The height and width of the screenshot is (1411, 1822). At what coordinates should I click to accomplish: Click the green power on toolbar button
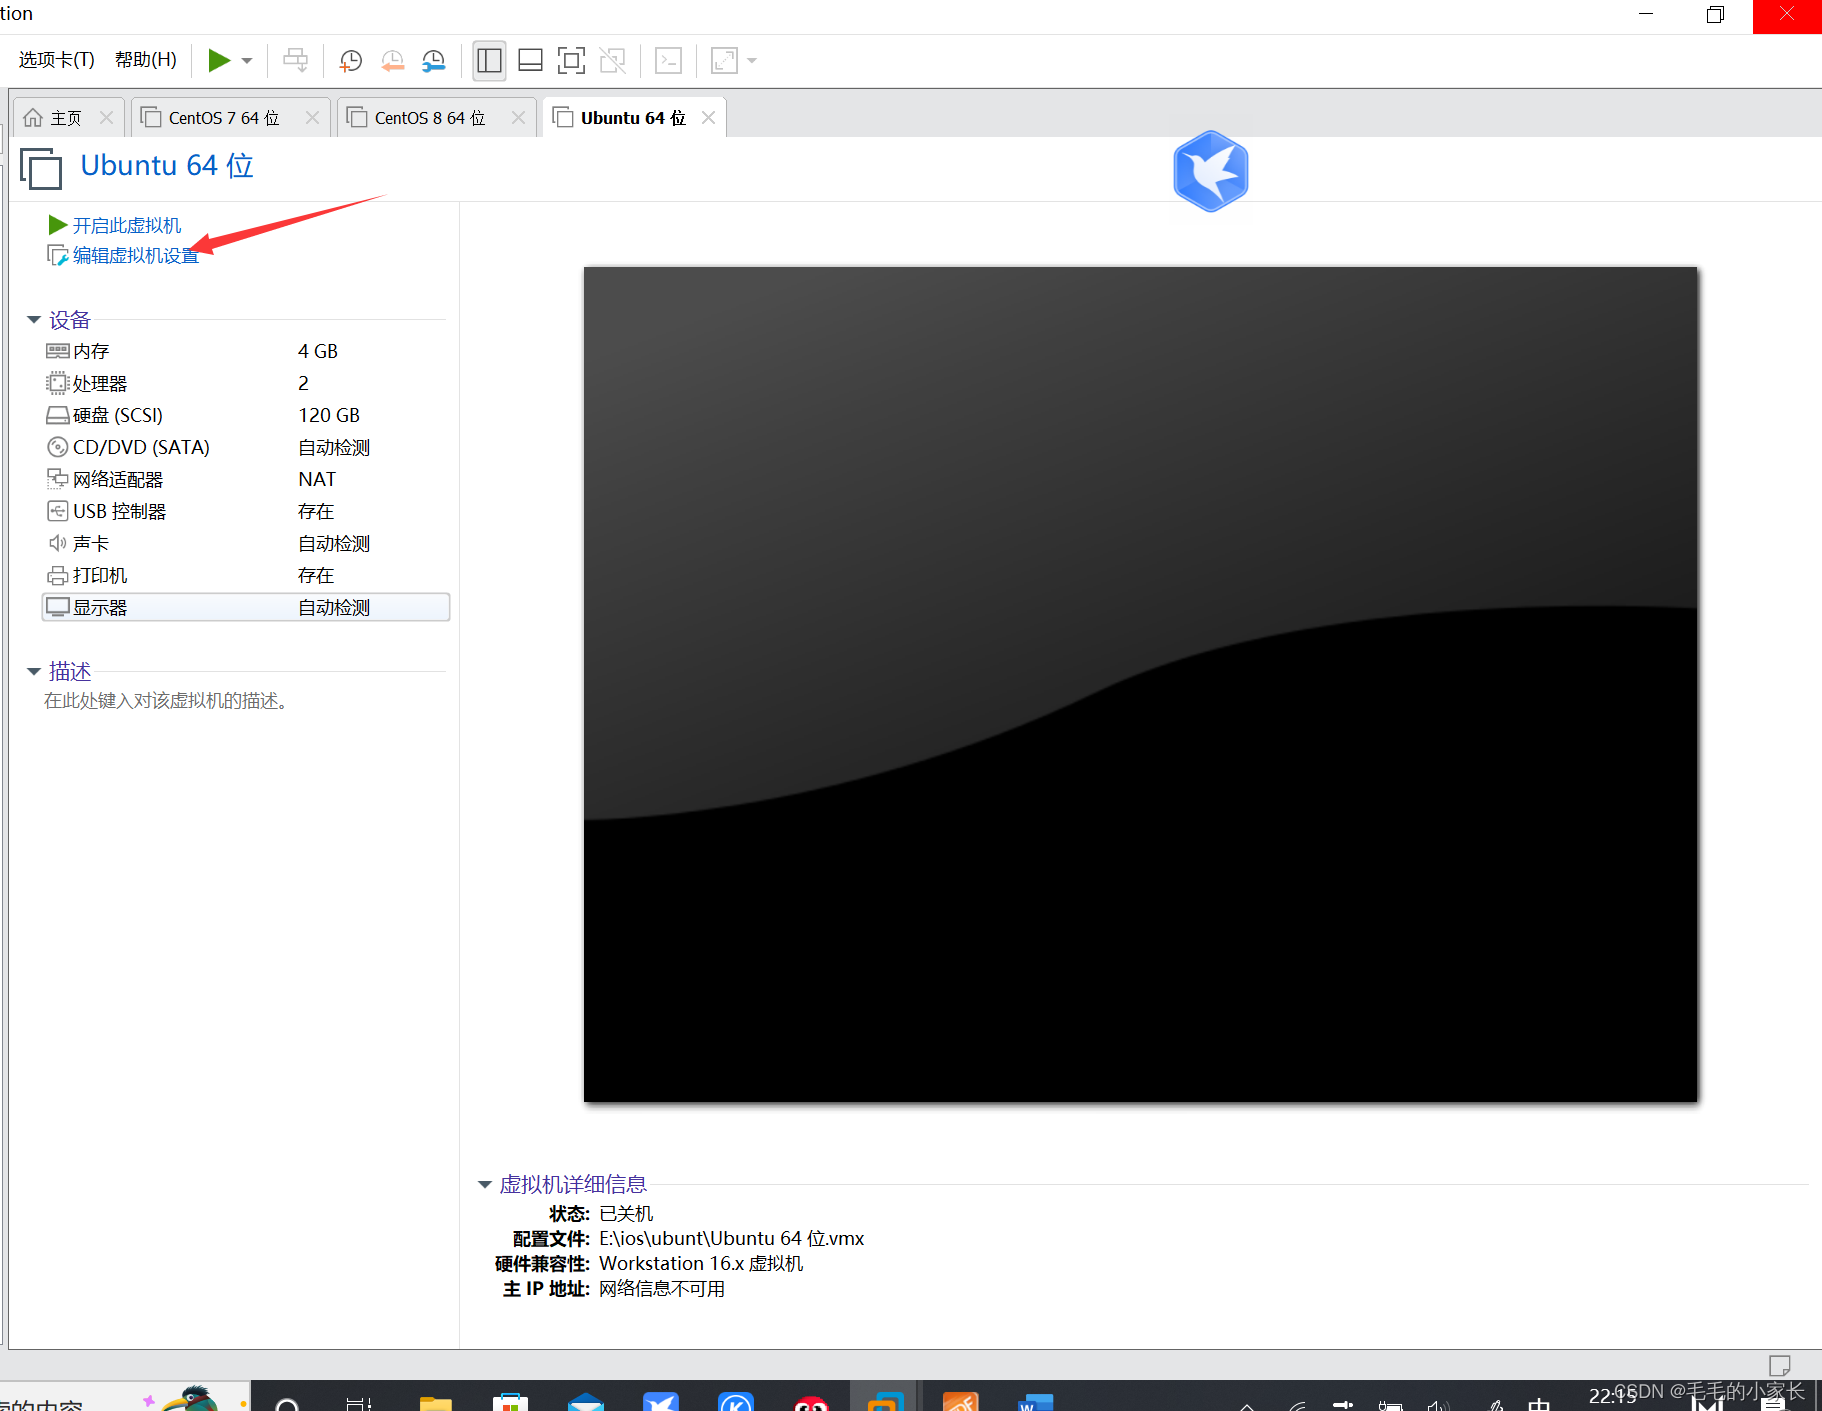[x=218, y=61]
